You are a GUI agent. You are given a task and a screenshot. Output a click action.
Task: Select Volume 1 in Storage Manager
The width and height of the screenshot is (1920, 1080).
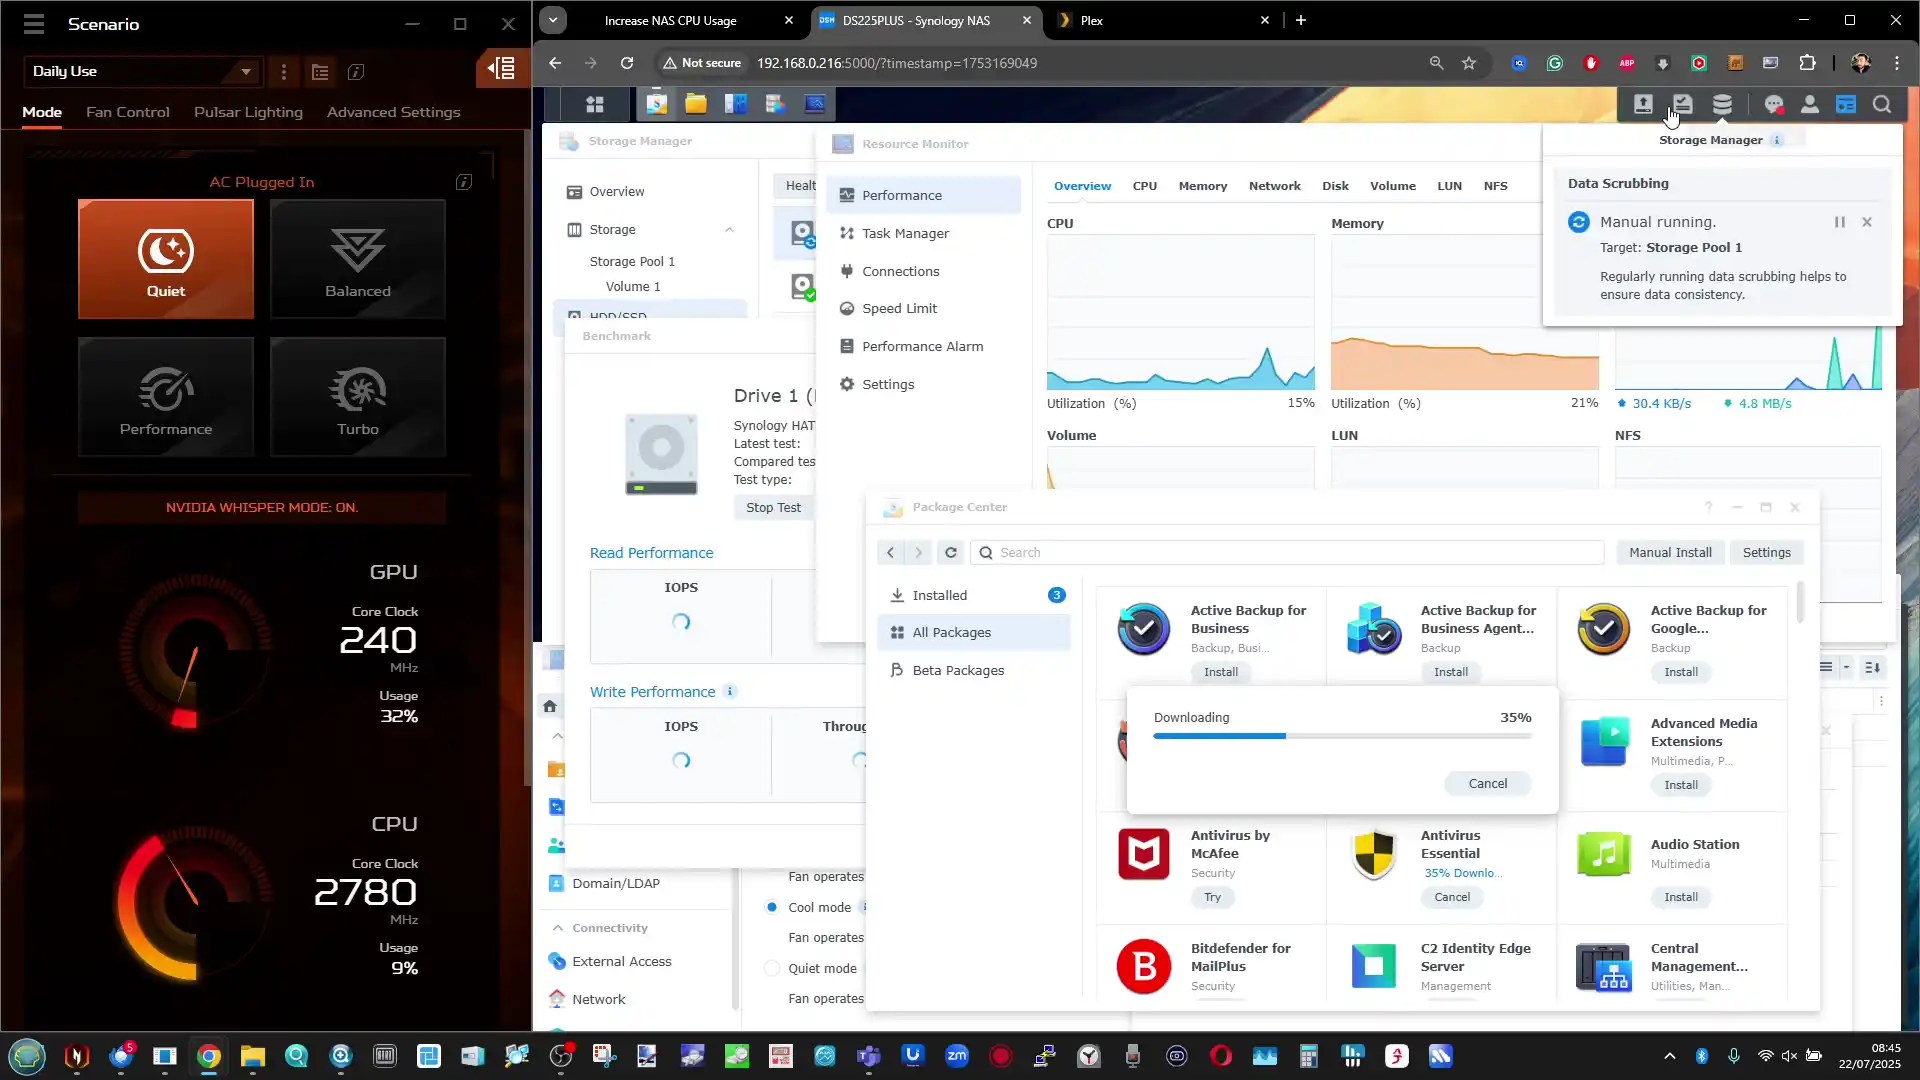tap(633, 286)
